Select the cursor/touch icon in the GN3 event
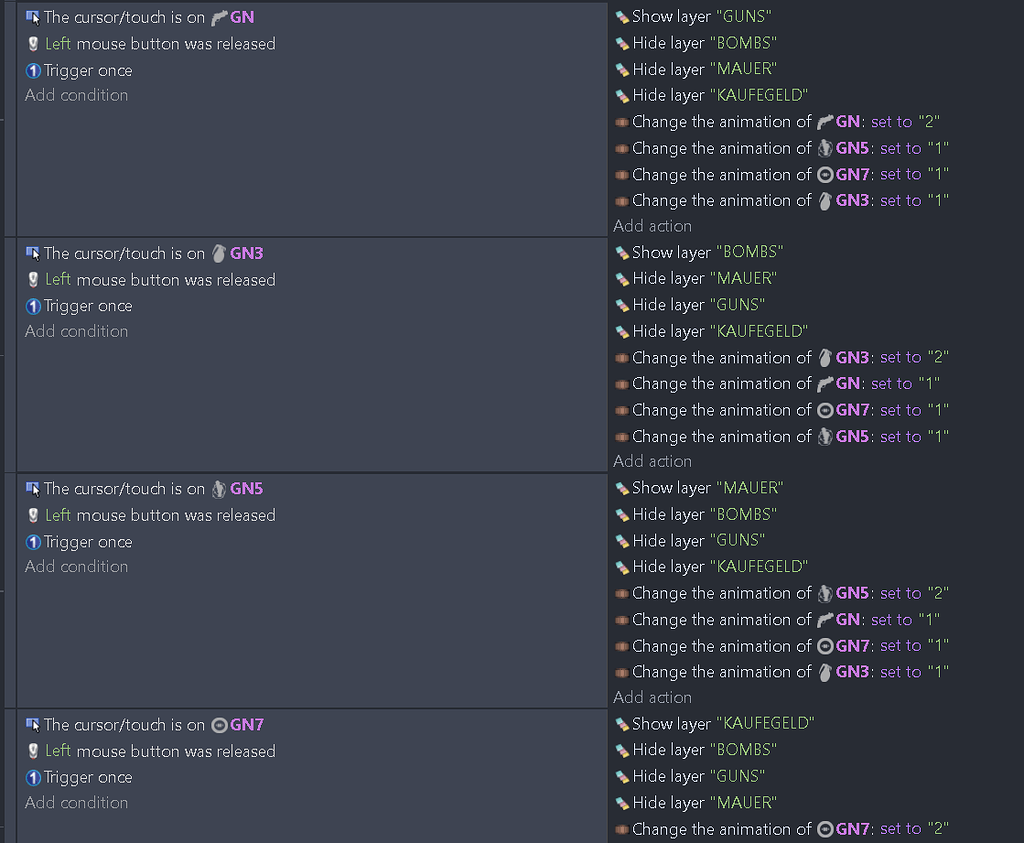 coord(31,253)
